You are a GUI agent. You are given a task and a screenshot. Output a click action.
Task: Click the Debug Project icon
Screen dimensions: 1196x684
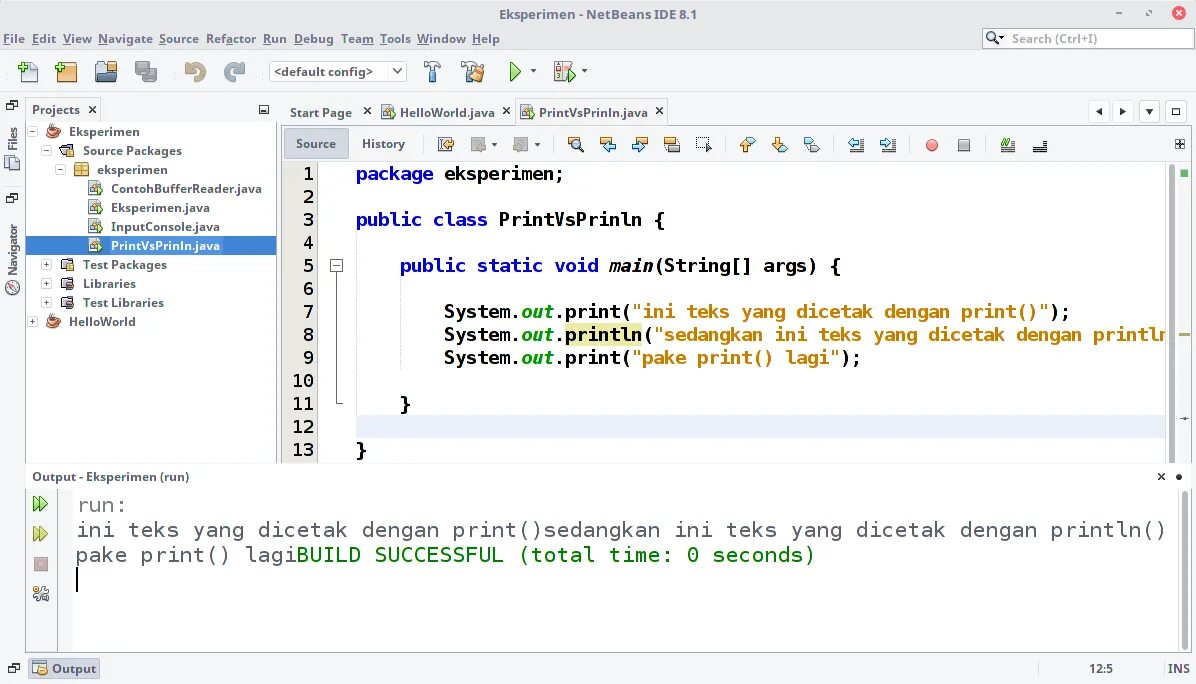(x=564, y=72)
